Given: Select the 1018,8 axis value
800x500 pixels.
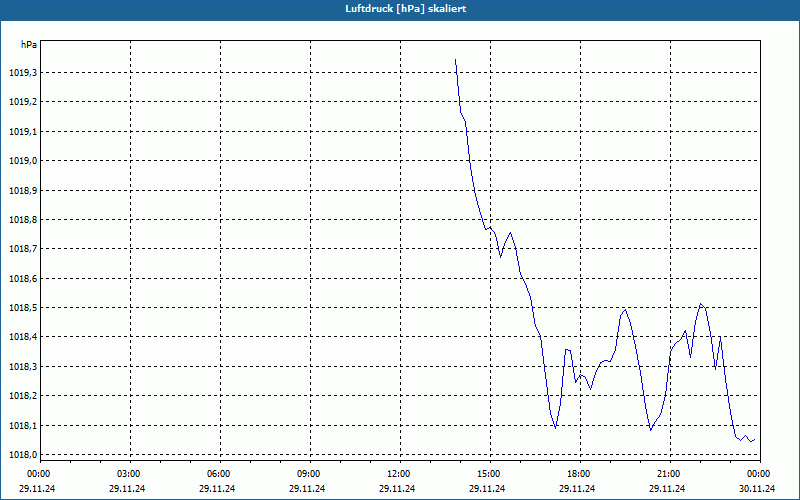Looking at the screenshot, I should point(23,220).
